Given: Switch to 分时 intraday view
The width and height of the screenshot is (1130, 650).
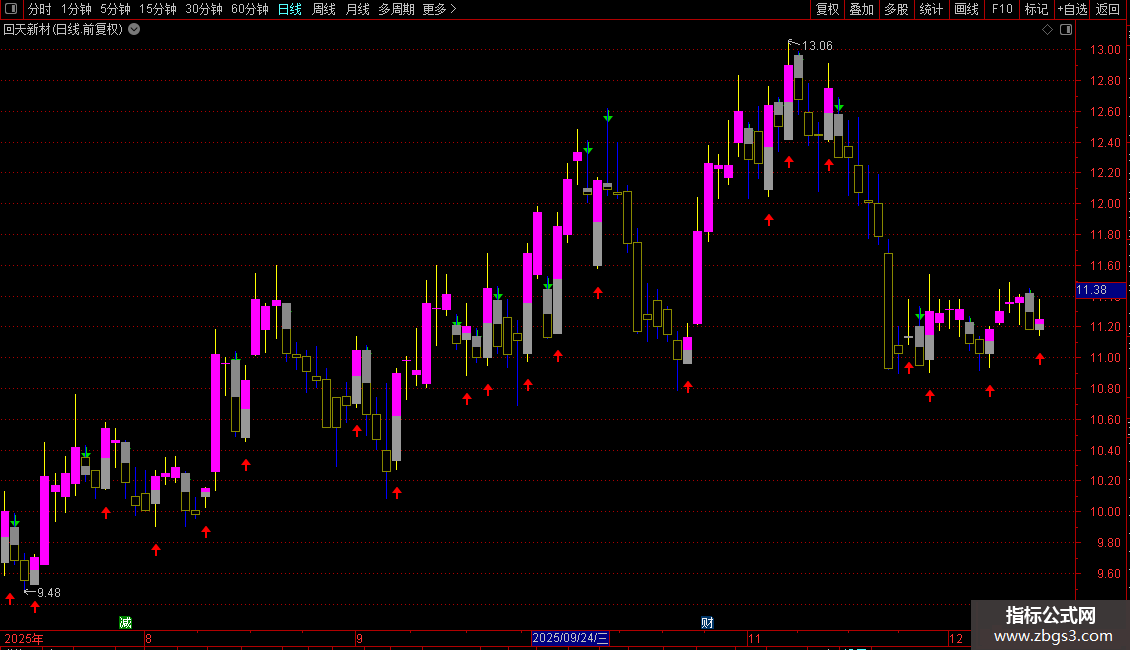Looking at the screenshot, I should (x=40, y=9).
